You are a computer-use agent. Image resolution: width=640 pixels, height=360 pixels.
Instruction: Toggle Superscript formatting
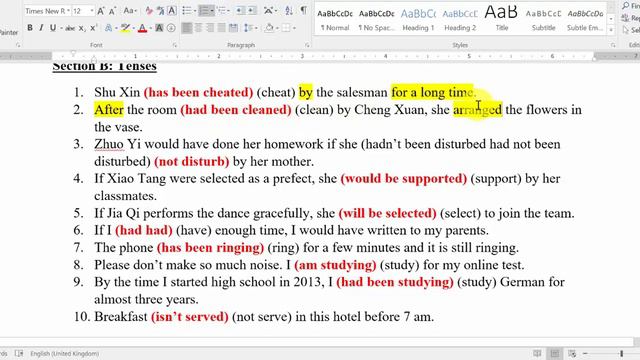point(93,28)
